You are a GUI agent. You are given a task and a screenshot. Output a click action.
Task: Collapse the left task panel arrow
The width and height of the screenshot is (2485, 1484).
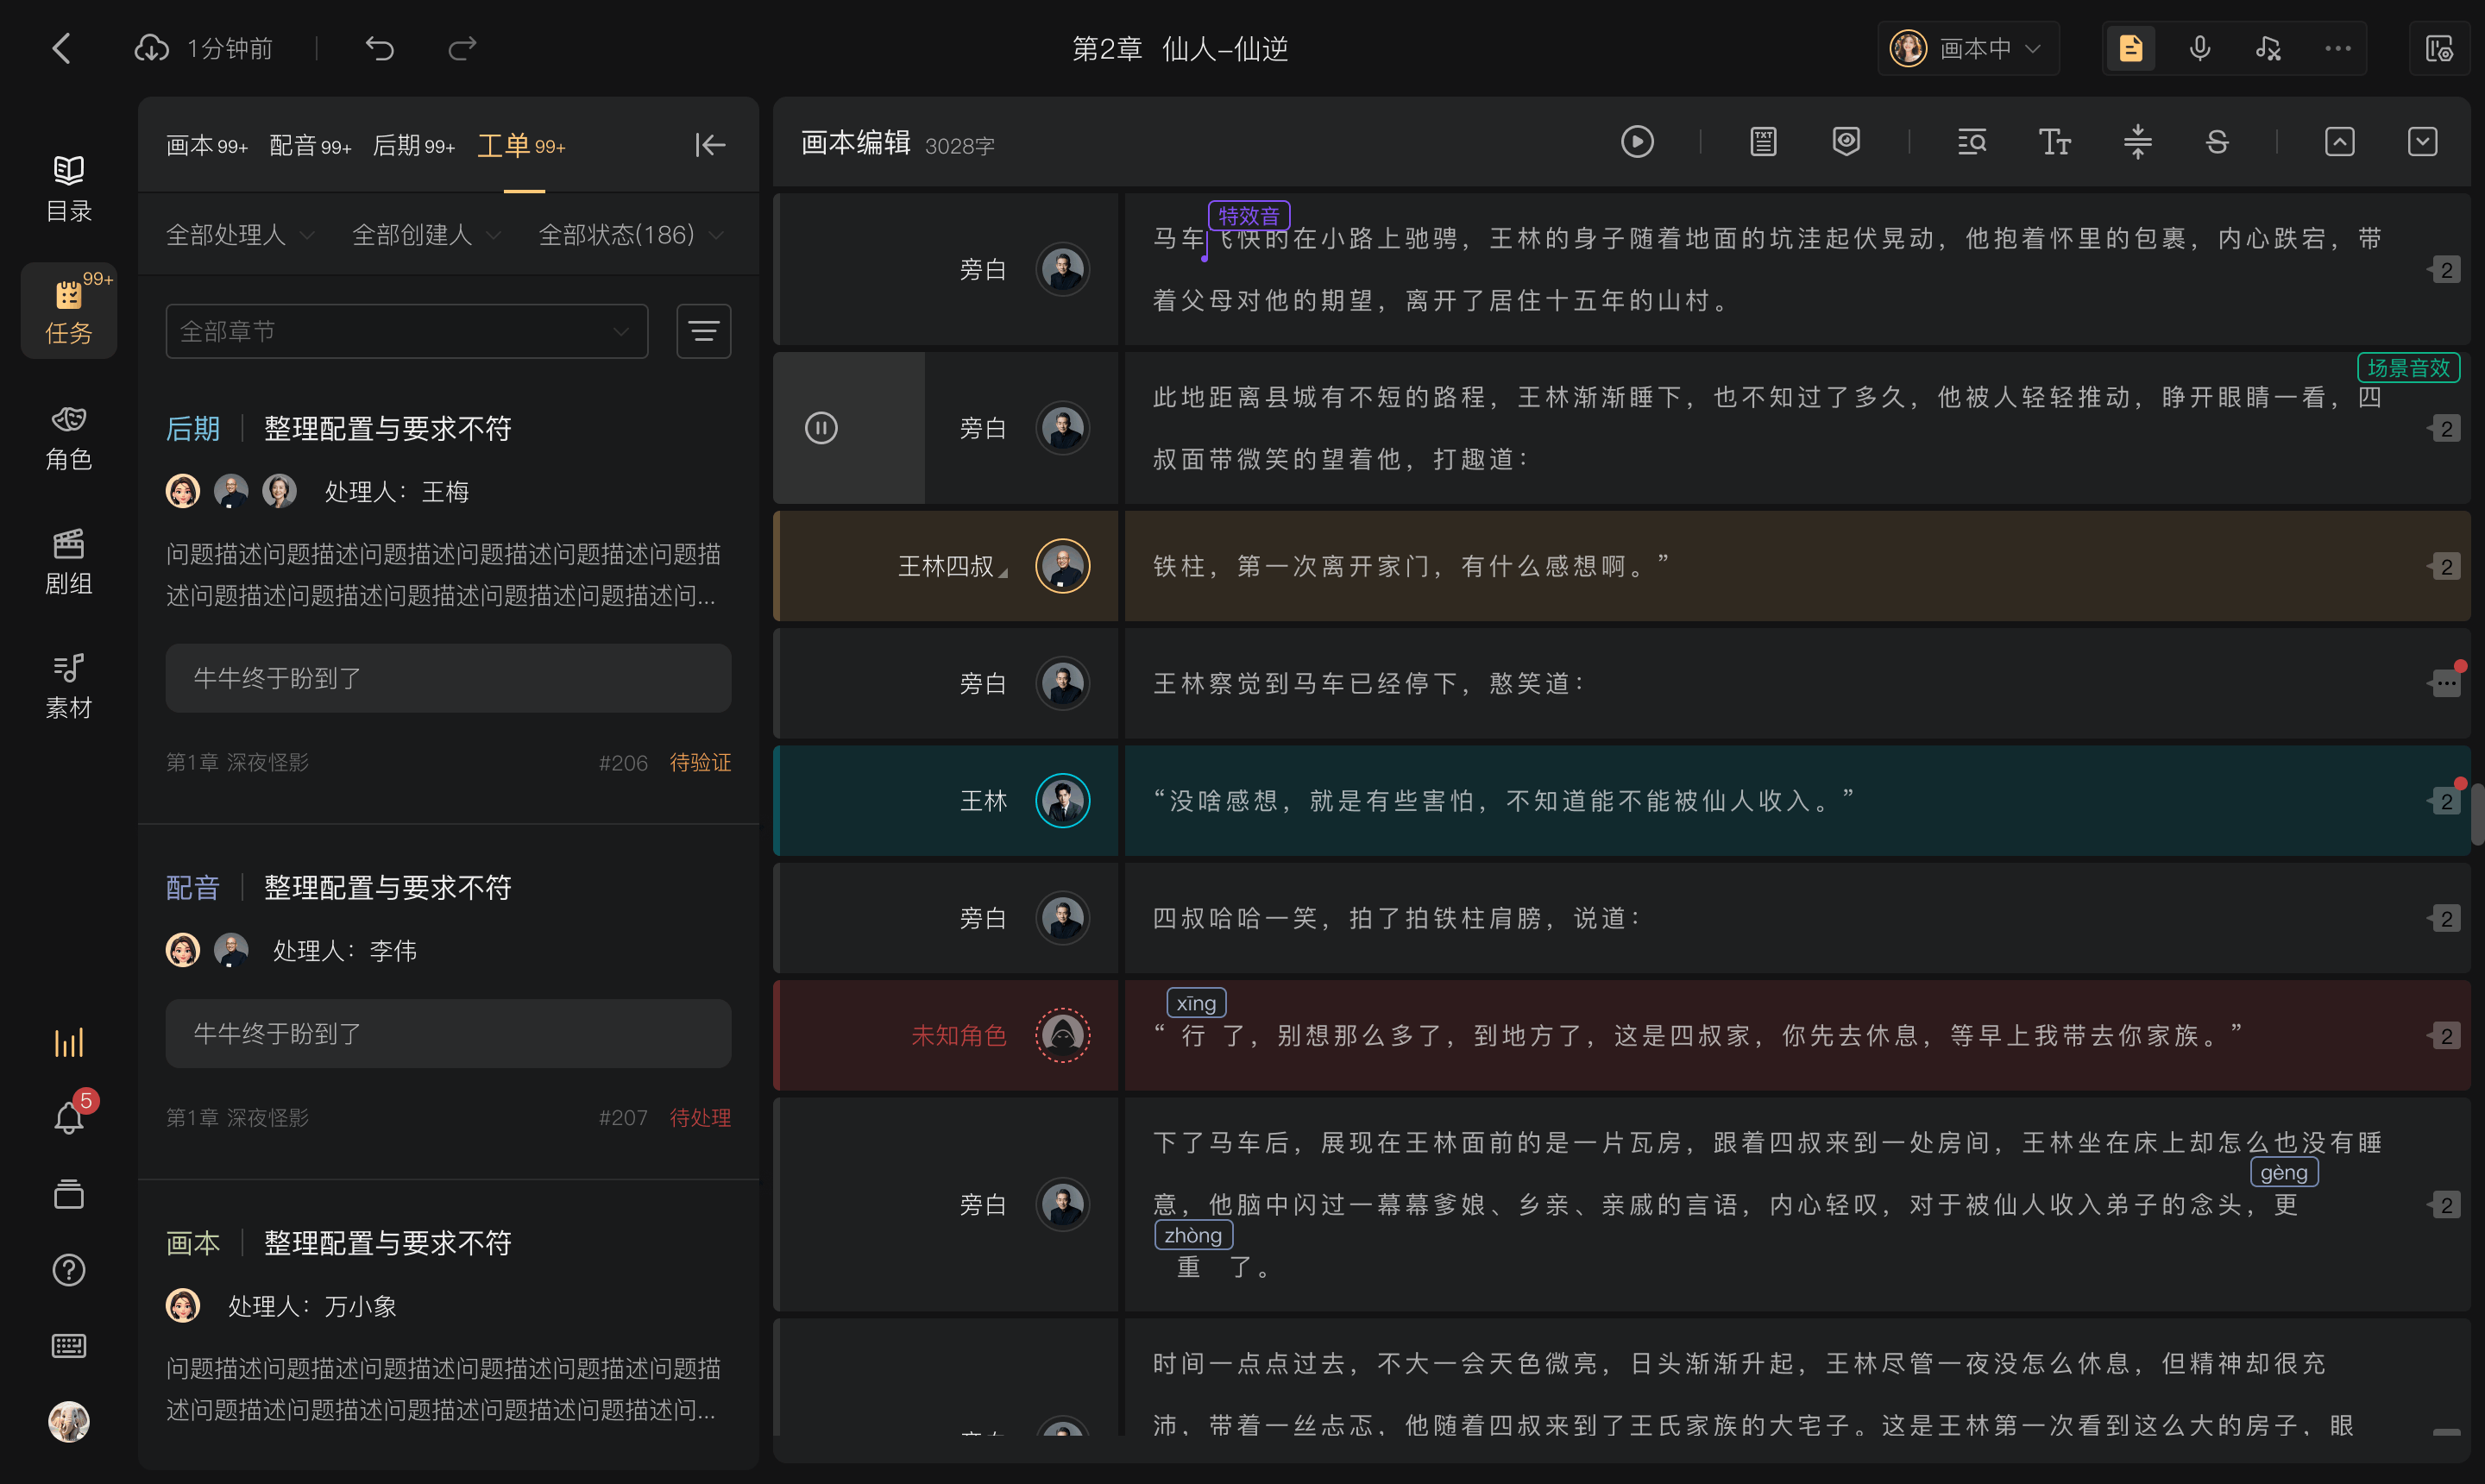pos(709,145)
